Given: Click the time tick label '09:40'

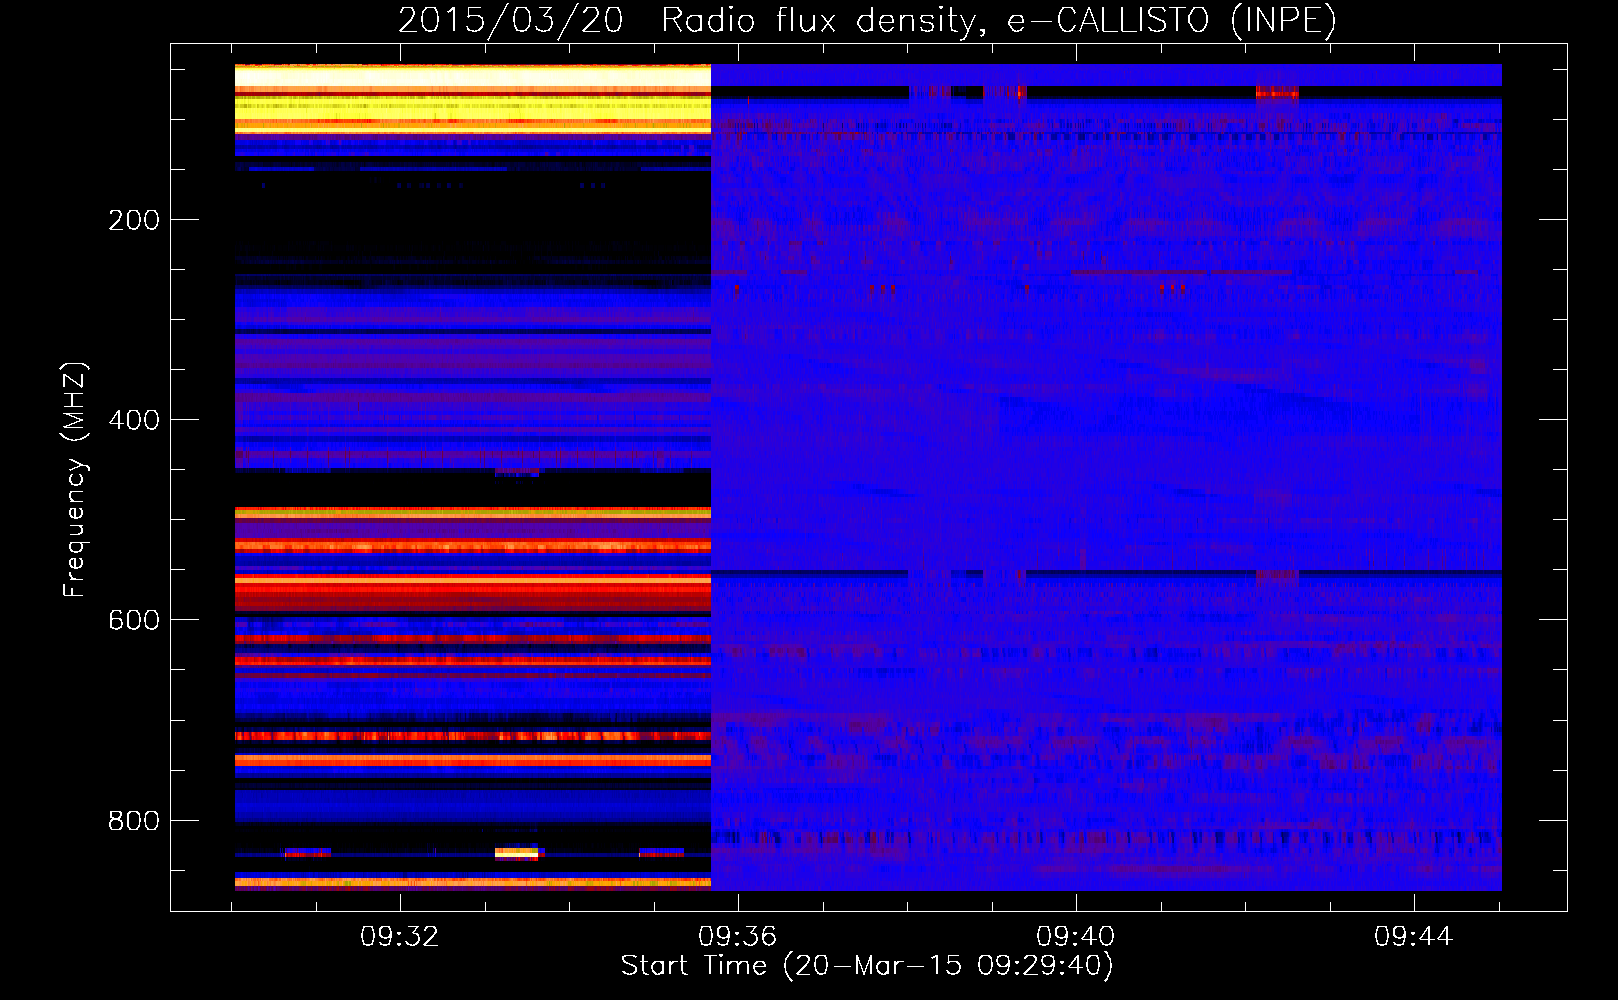Looking at the screenshot, I should pos(1076,936).
